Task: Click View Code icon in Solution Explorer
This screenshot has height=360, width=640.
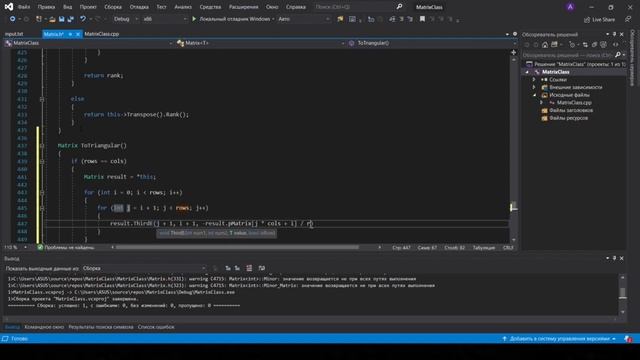Action: (616, 45)
